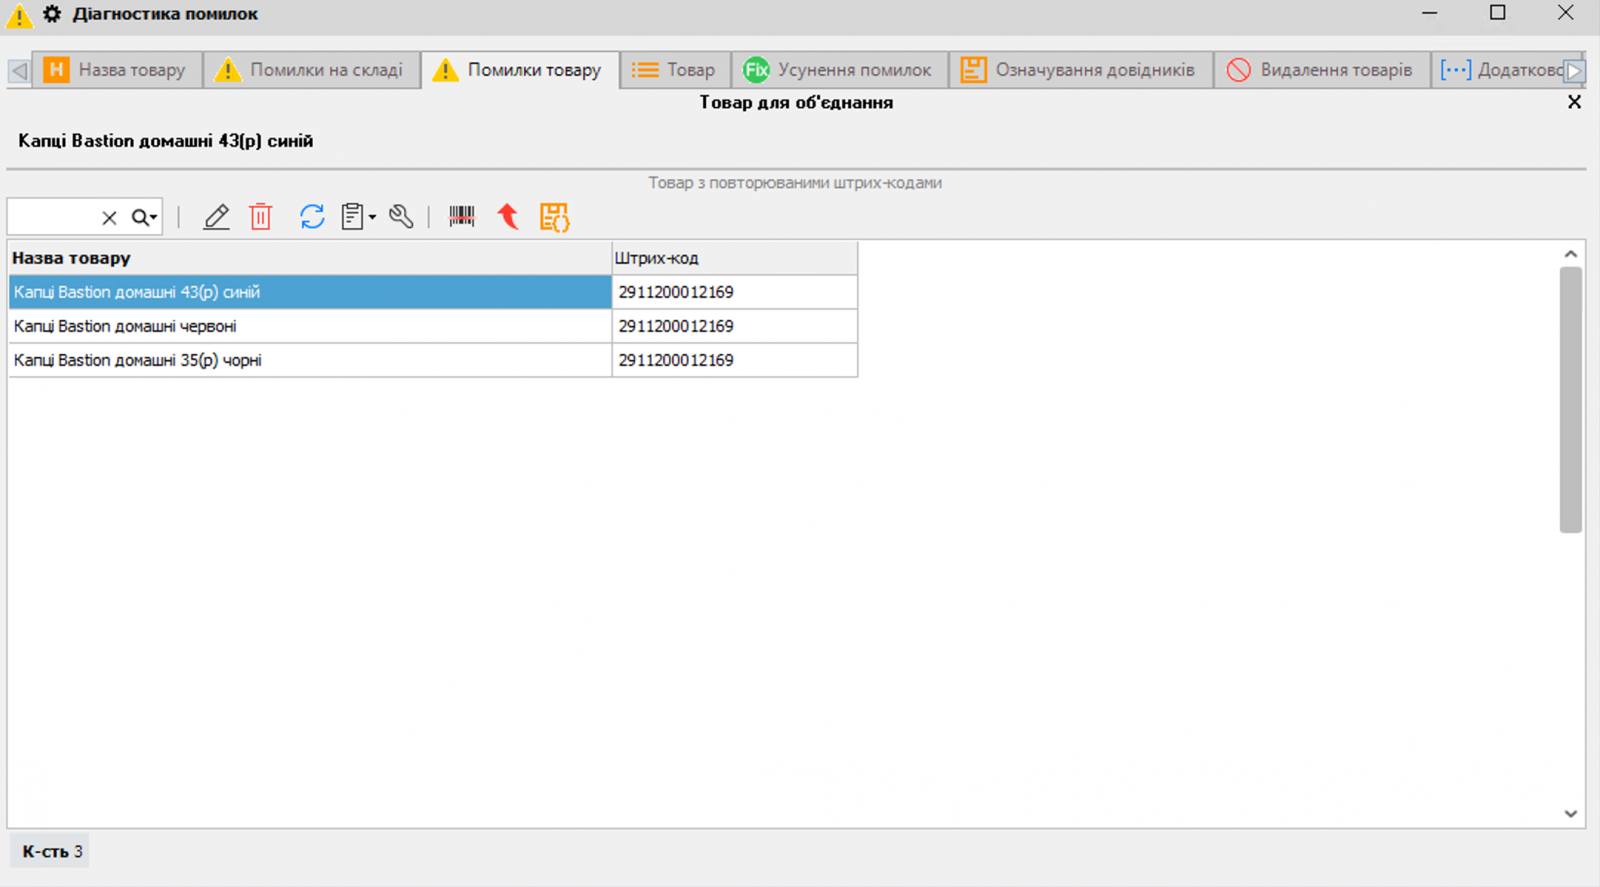Open the Усунення помилок tab

[839, 70]
